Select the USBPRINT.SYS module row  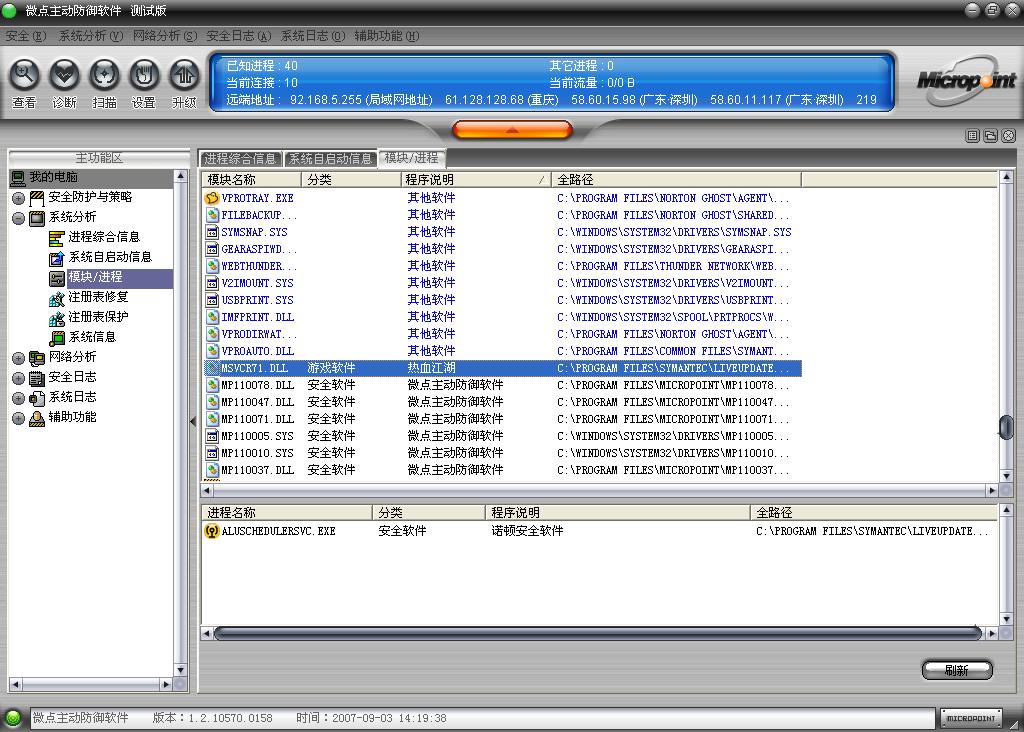pos(502,300)
